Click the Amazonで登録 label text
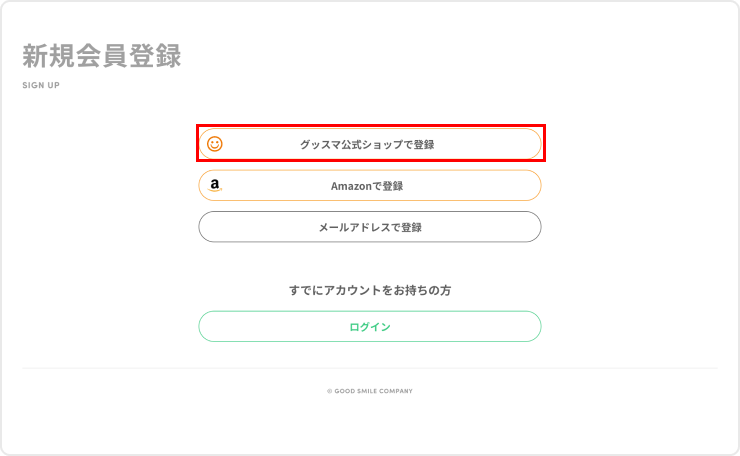740x456 pixels. (367, 186)
